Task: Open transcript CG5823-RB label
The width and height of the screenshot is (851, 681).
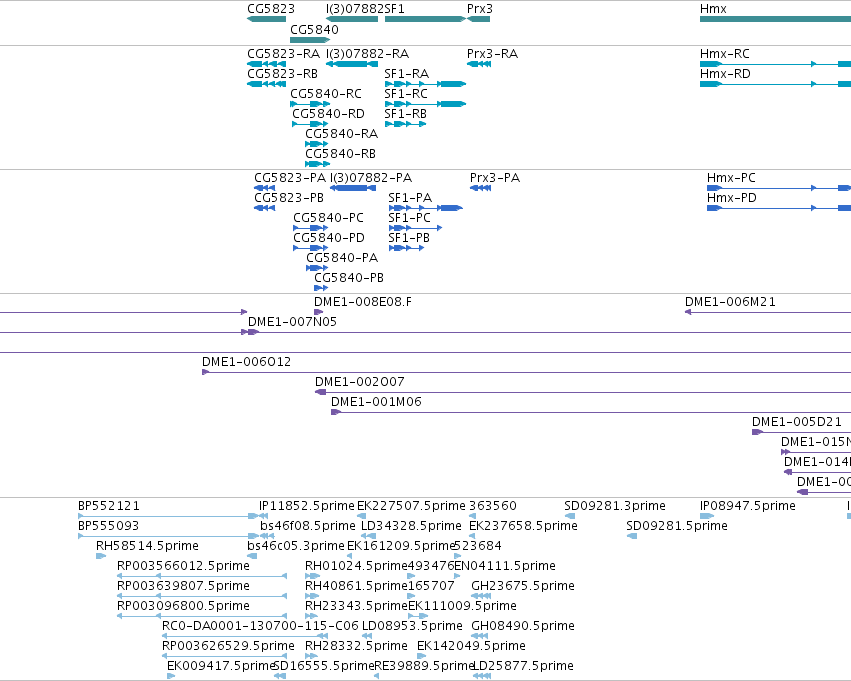Action: (x=282, y=74)
